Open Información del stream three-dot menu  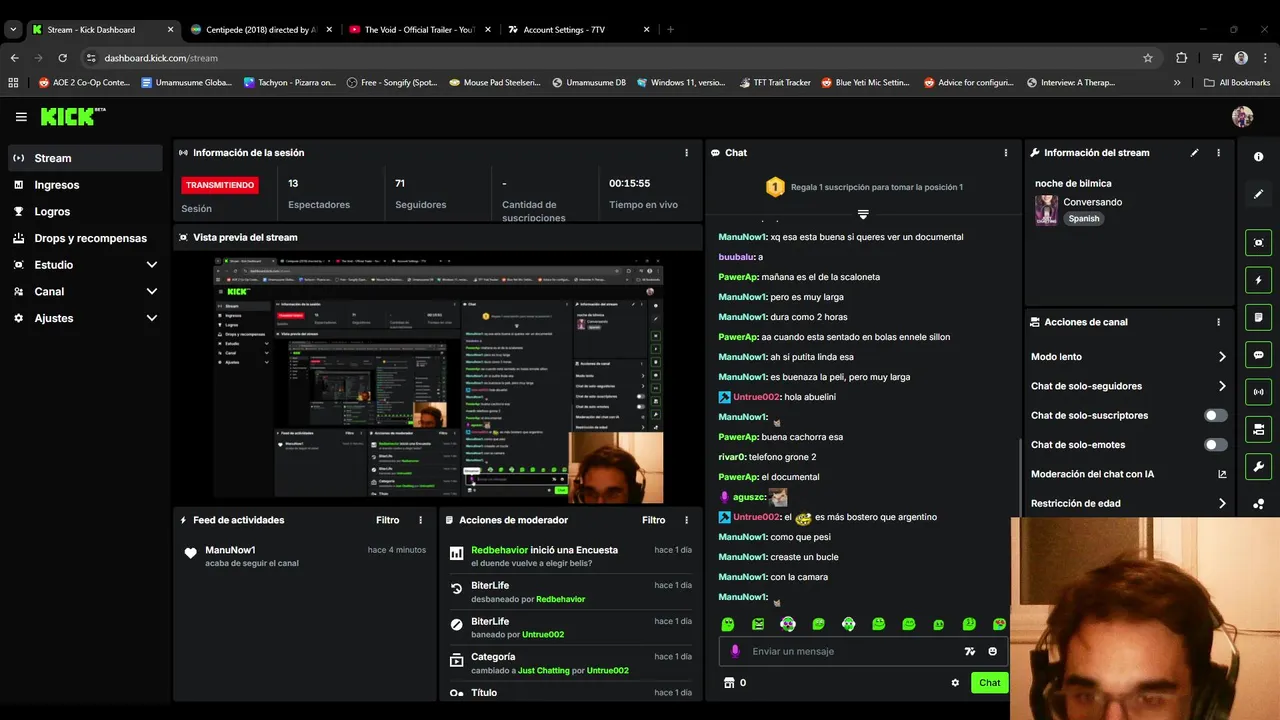pos(1218,153)
